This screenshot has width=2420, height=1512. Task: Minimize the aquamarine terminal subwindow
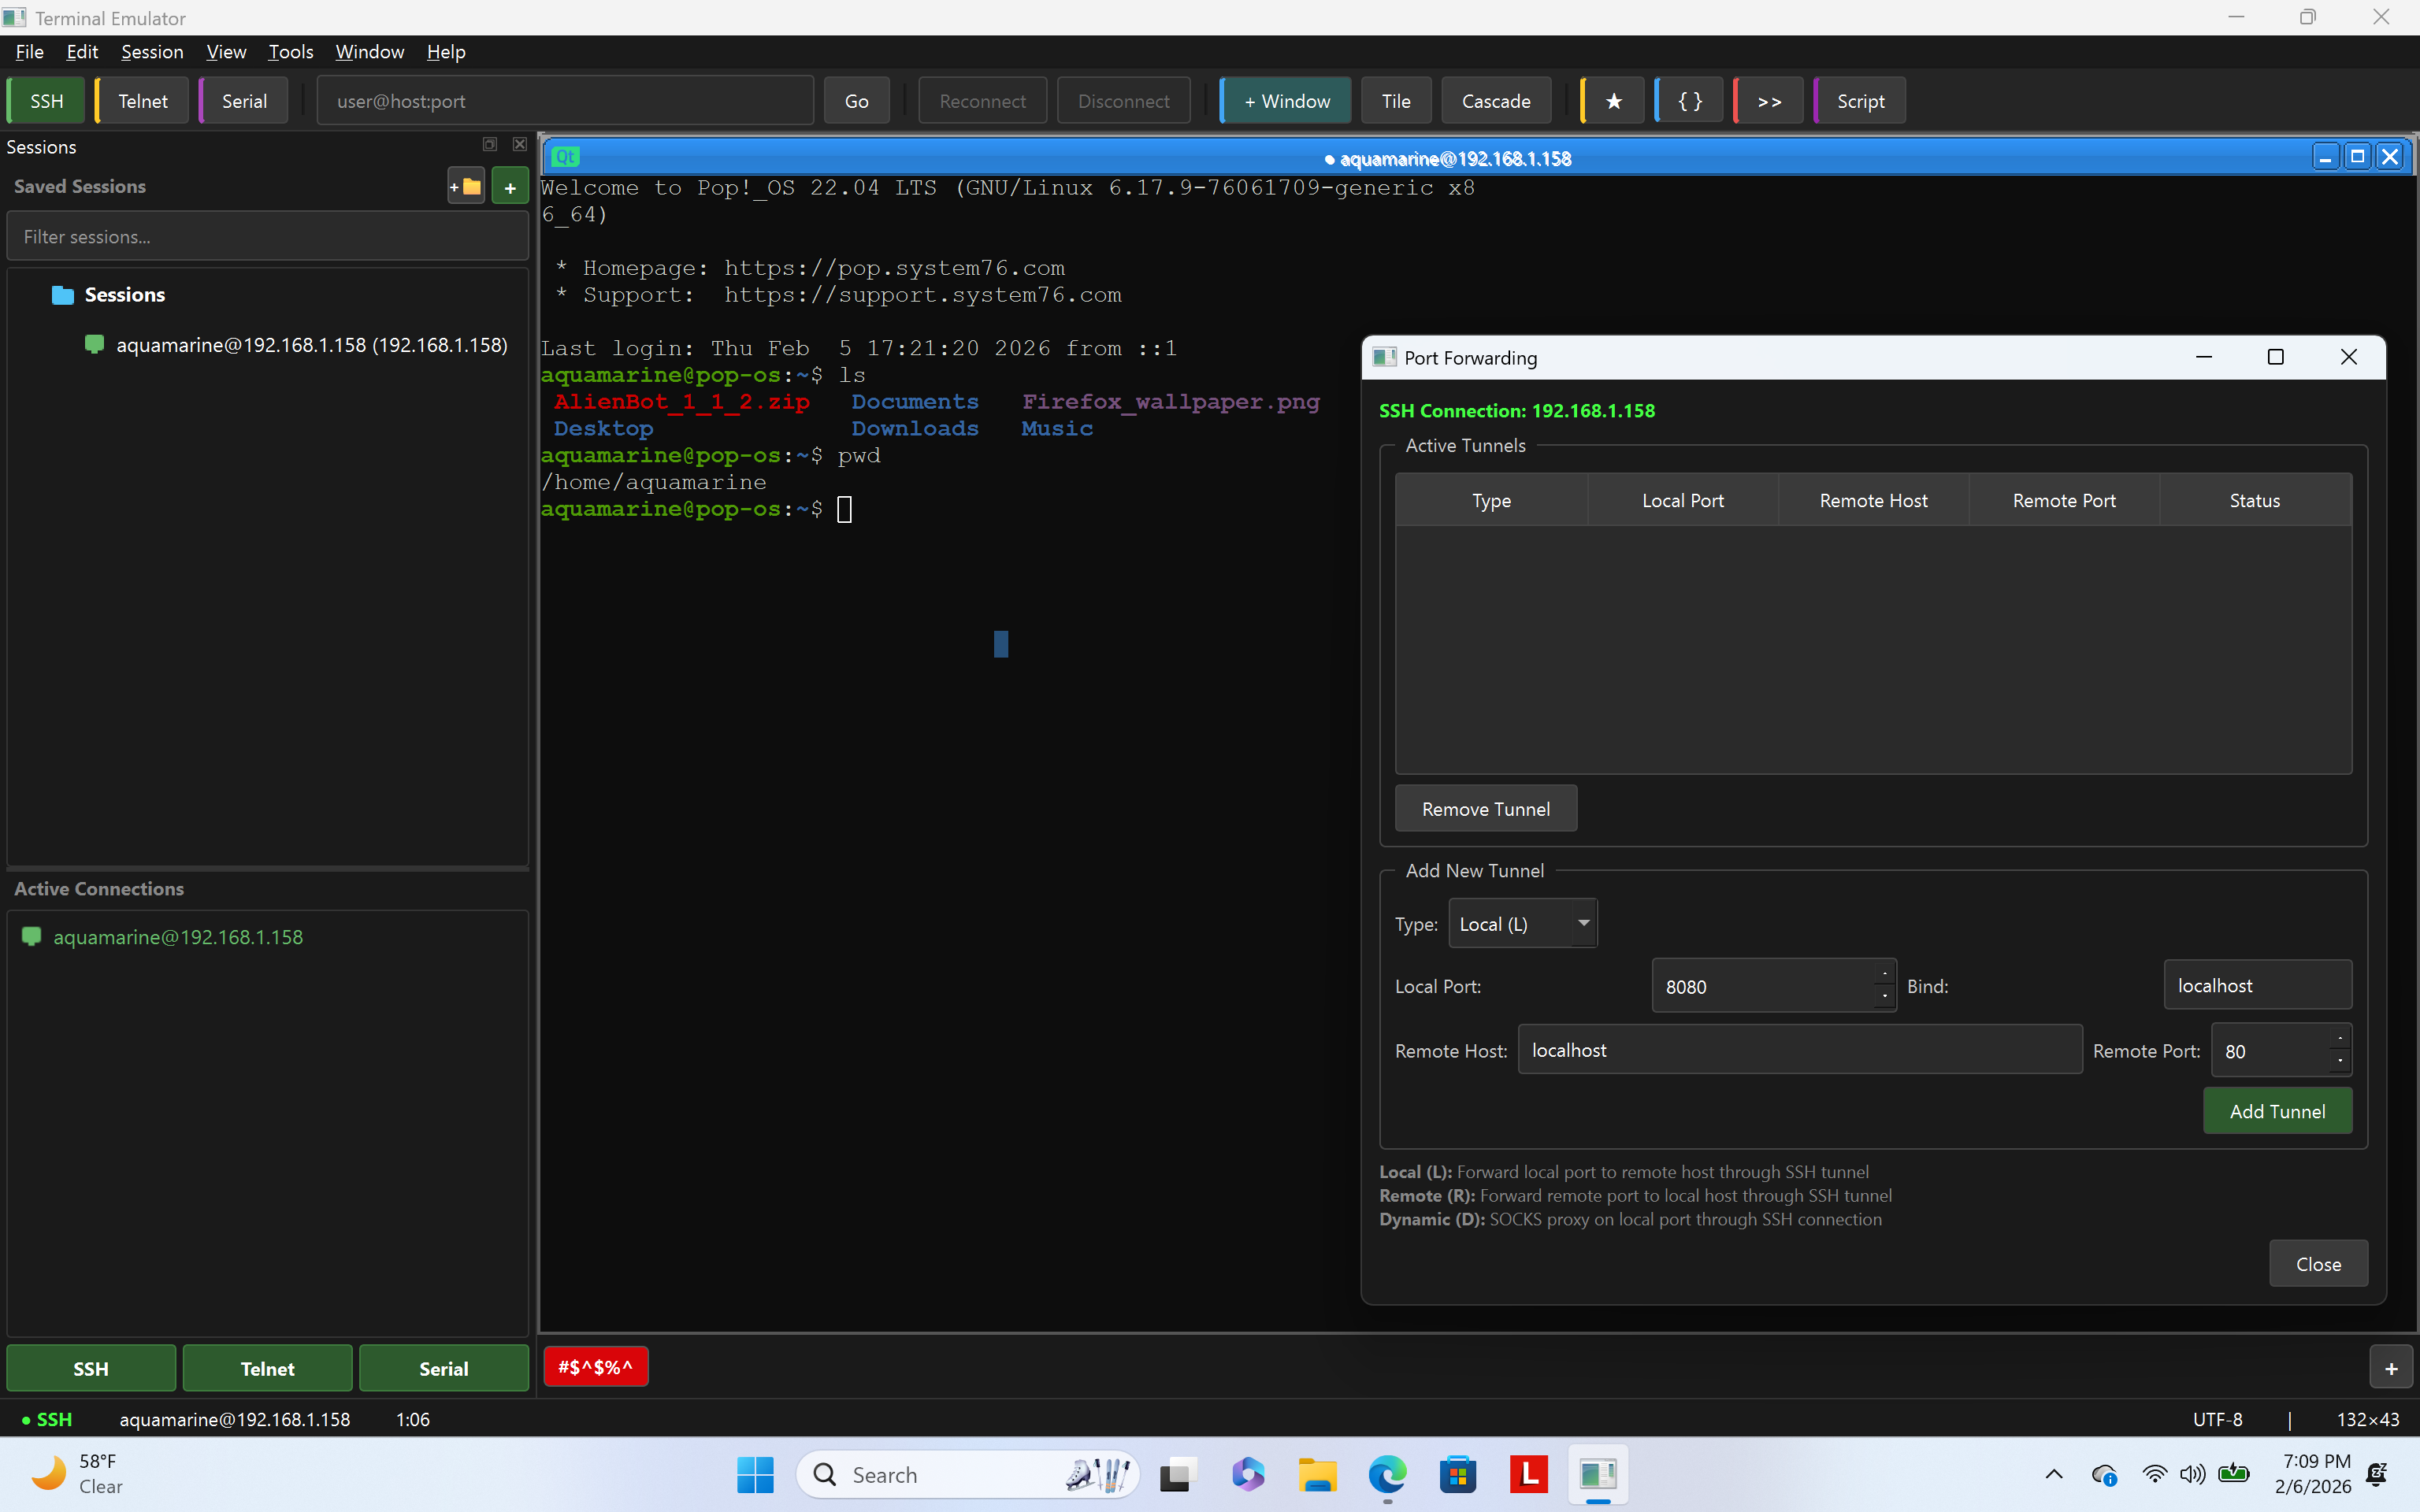(x=2325, y=157)
